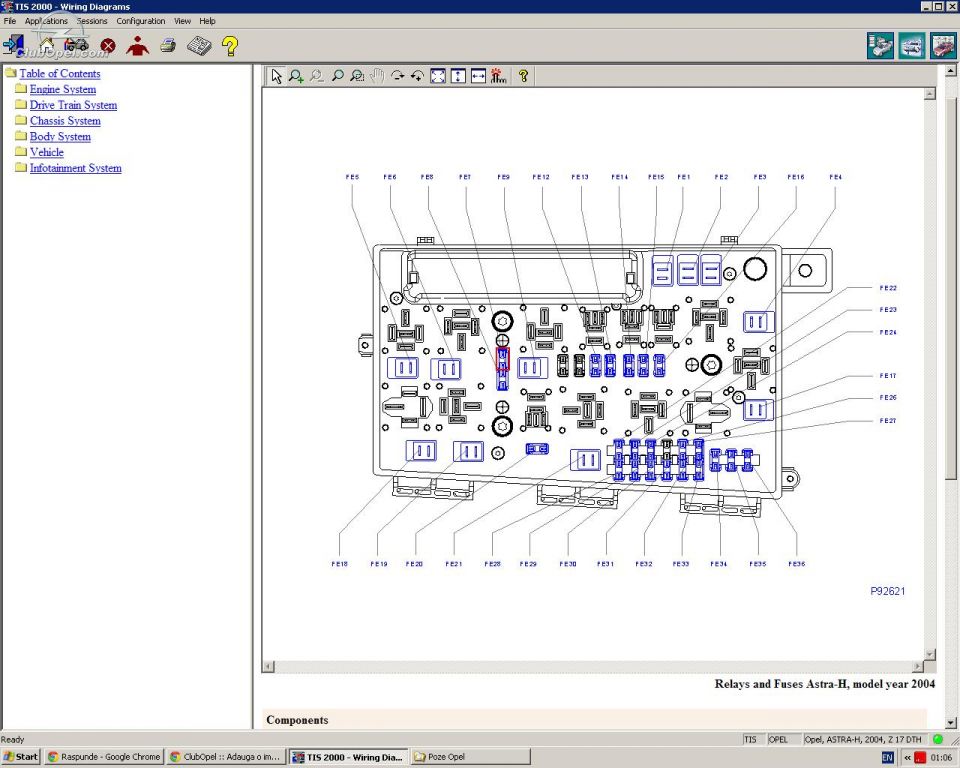Click diagram vertical scrollbar up arrow

click(930, 94)
